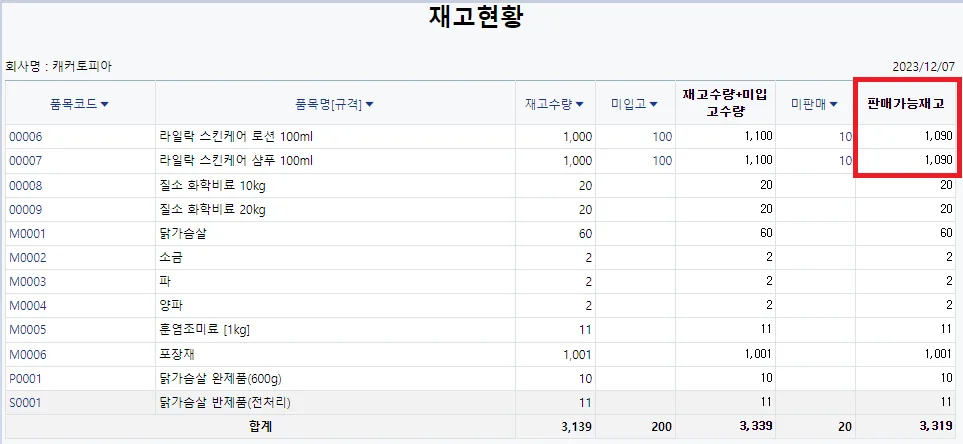Click item code M0006 link
Screen dimensions: 963x444
tap(27, 354)
